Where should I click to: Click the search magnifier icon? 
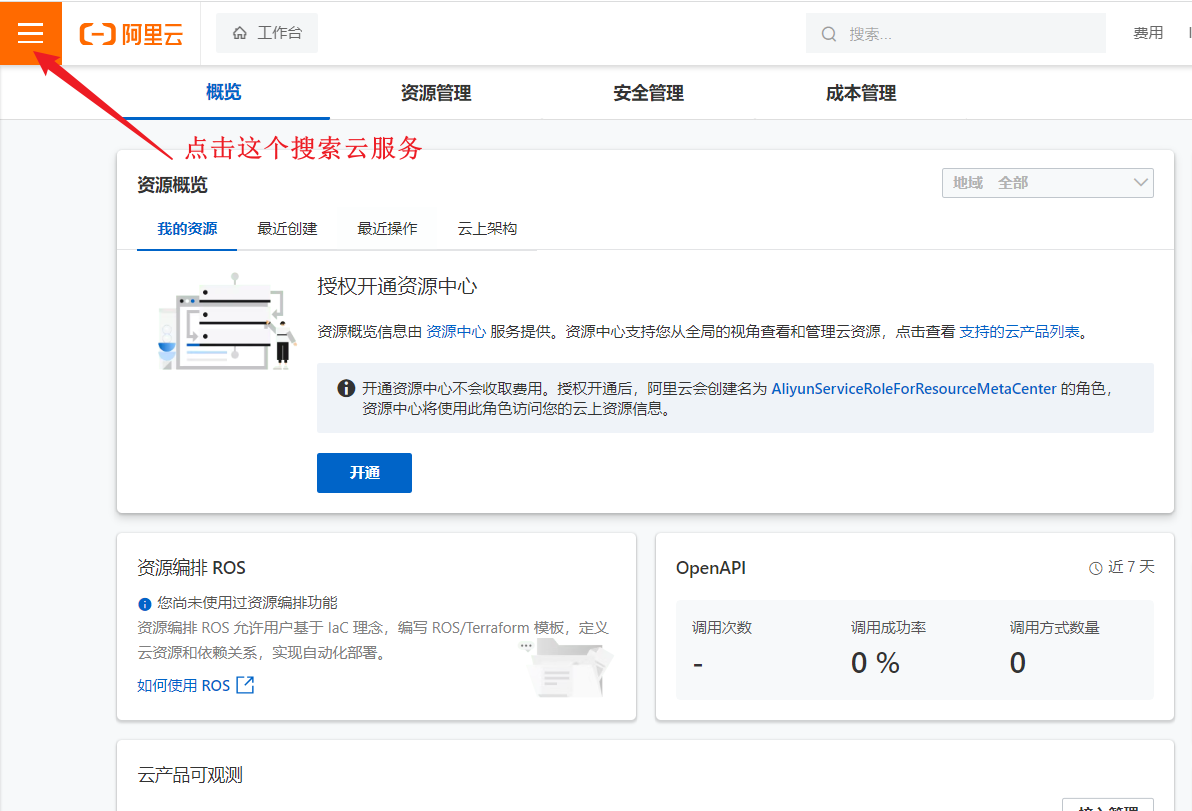(x=829, y=34)
